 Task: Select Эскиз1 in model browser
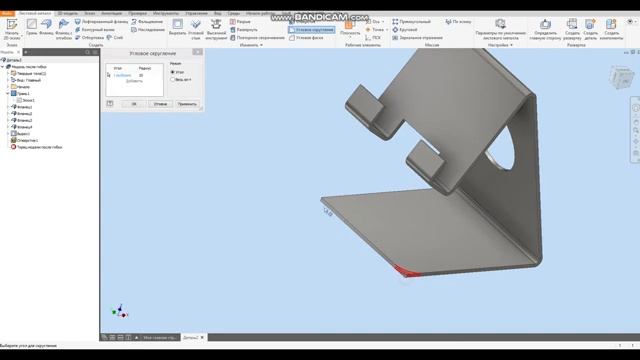point(25,100)
